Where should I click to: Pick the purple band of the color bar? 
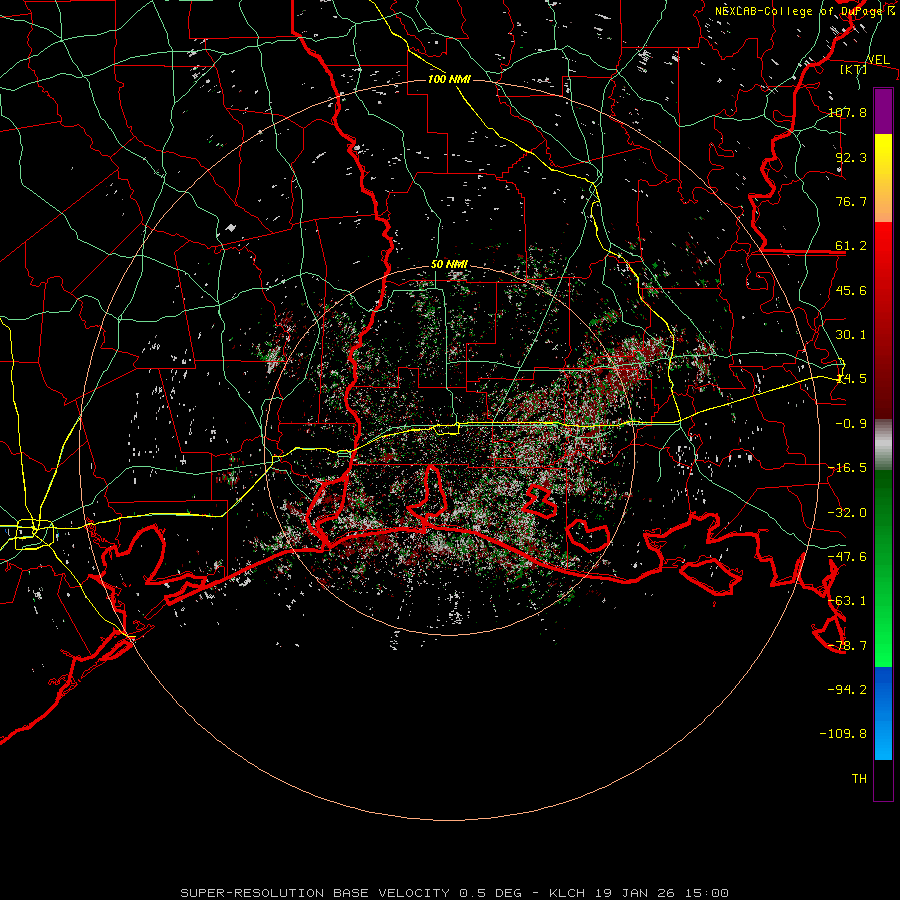[883, 111]
